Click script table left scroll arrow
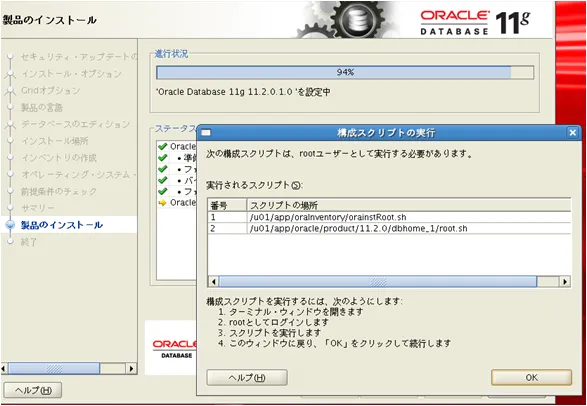This screenshot has width=587, height=406. click(x=213, y=281)
